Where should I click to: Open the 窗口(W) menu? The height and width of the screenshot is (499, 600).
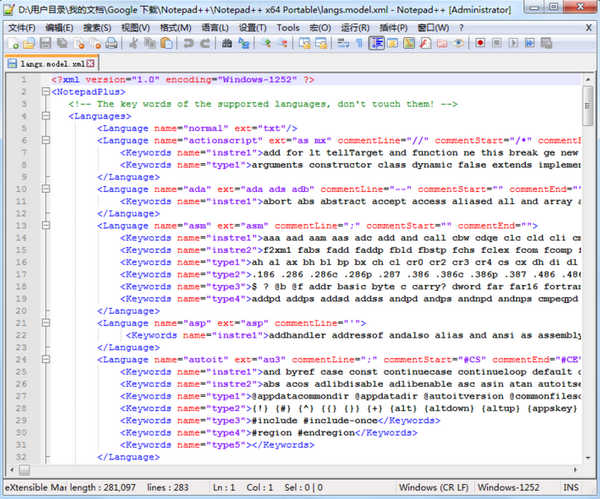pos(433,28)
